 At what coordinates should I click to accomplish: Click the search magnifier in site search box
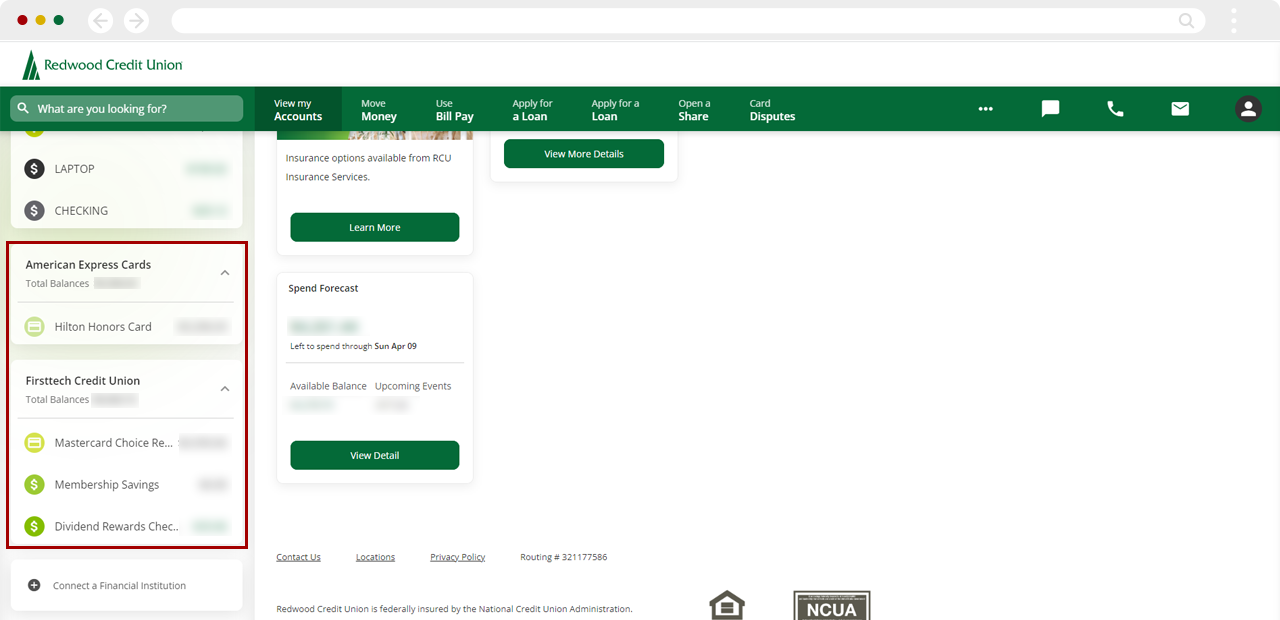tap(24, 108)
